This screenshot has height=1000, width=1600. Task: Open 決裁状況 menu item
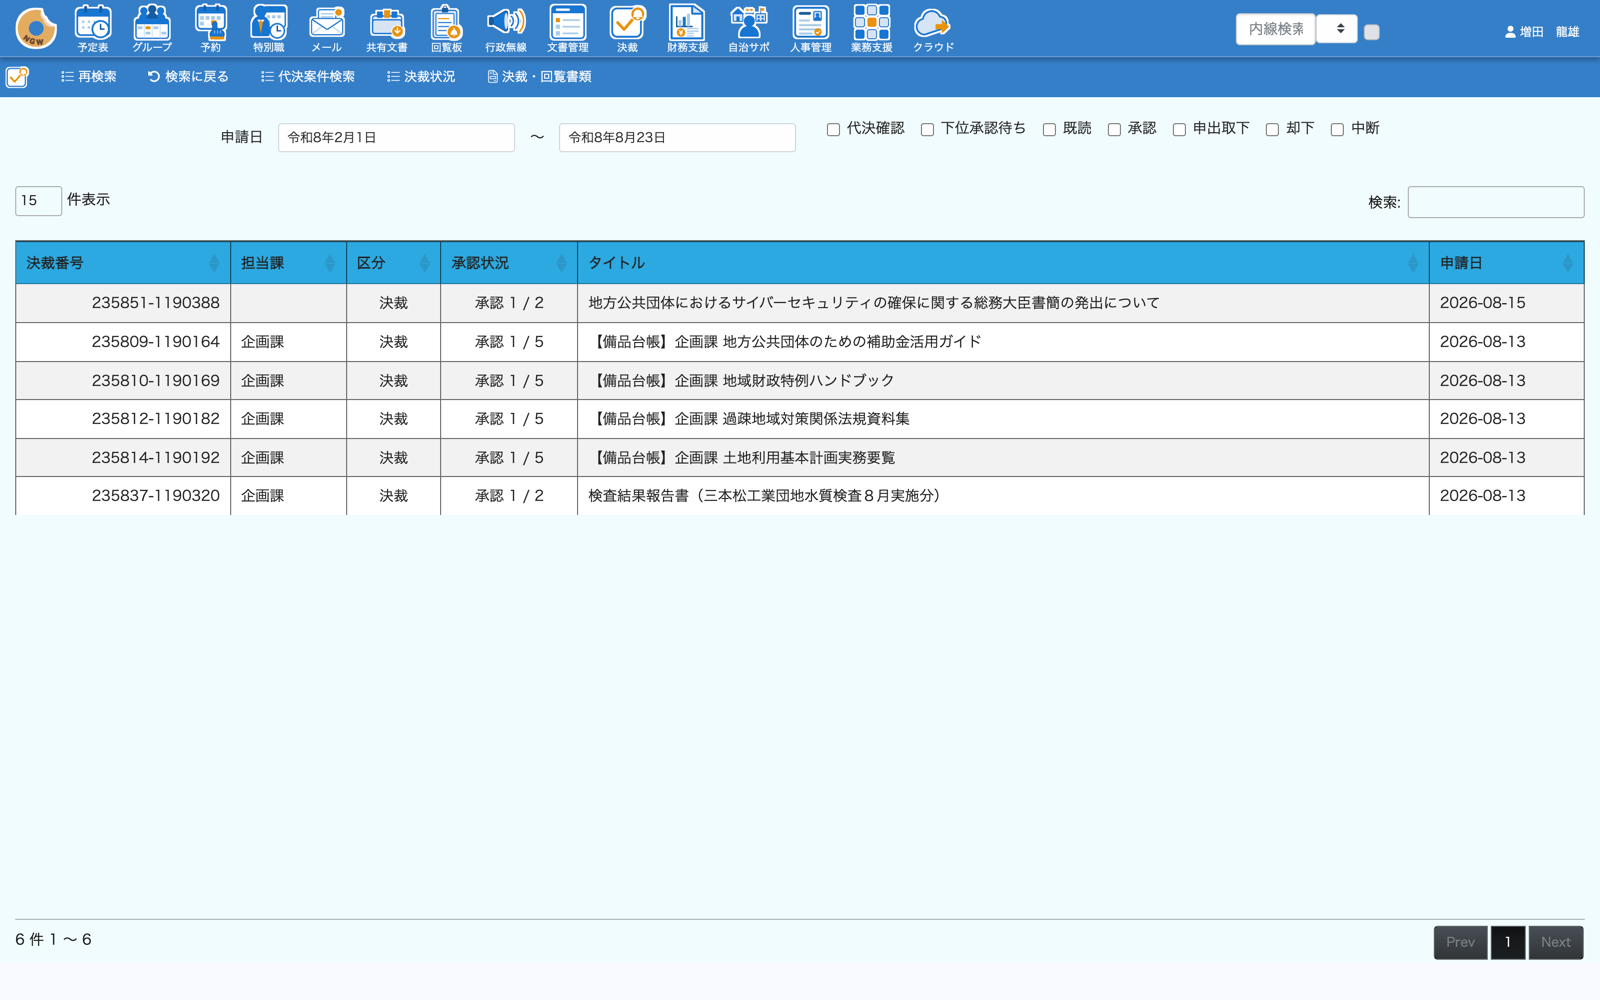421,77
